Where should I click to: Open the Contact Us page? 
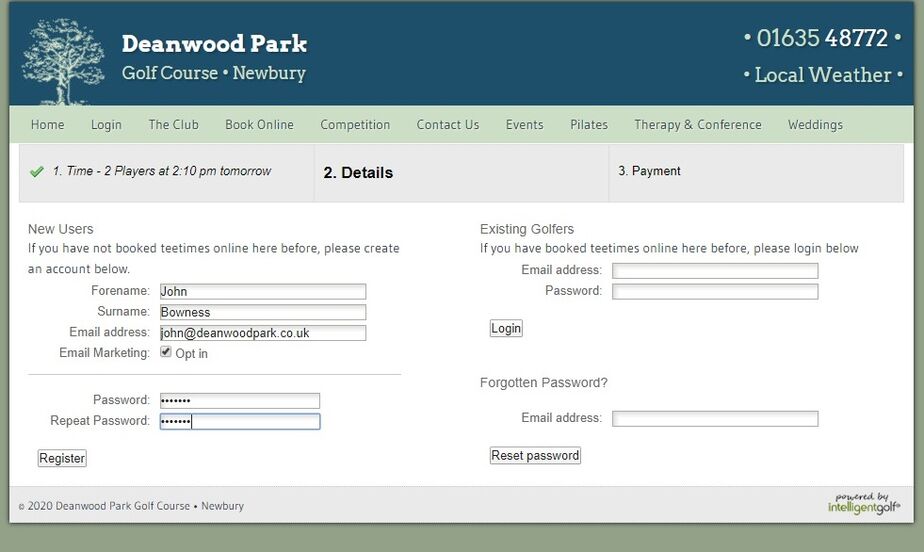coord(448,125)
